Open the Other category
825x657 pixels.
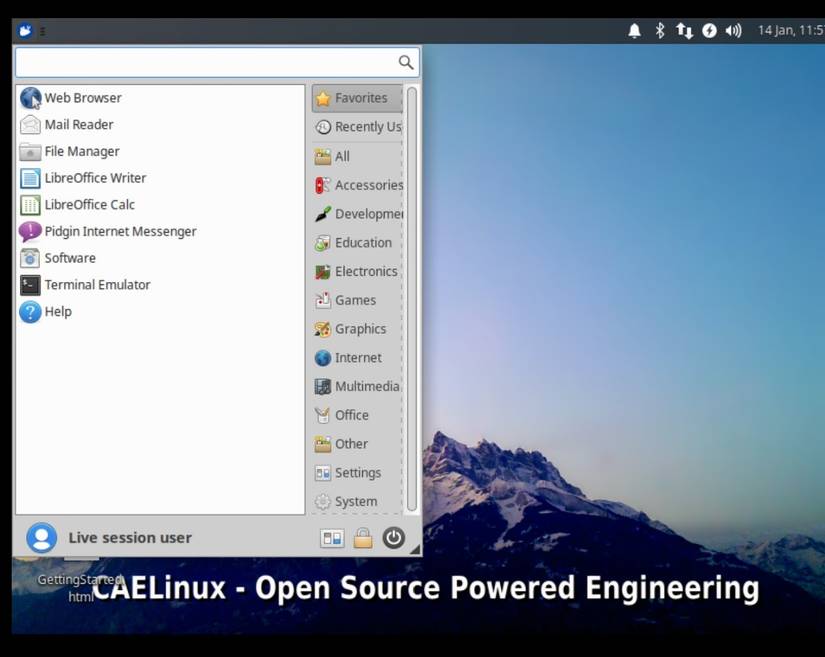[x=357, y=444]
